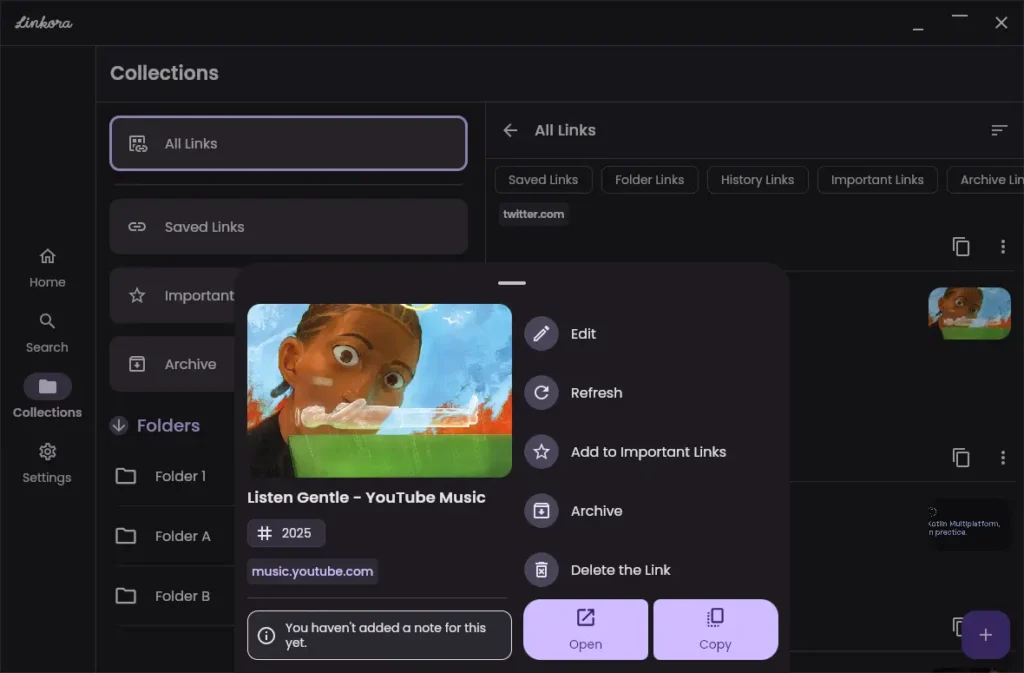Screen dimensions: 1024x673
Task: Open the sorting icon above the links list
Action: coord(998,130)
